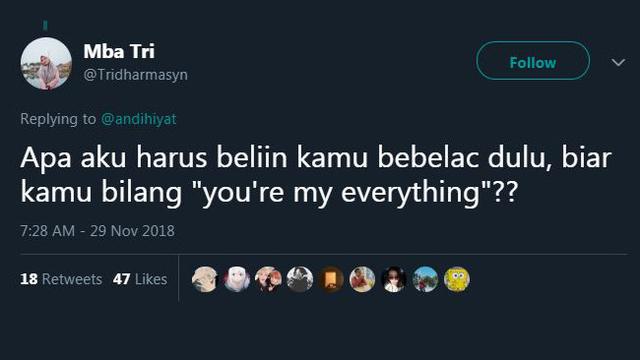
Task: Open the white hijab liker avatar
Action: pyautogui.click(x=236, y=279)
